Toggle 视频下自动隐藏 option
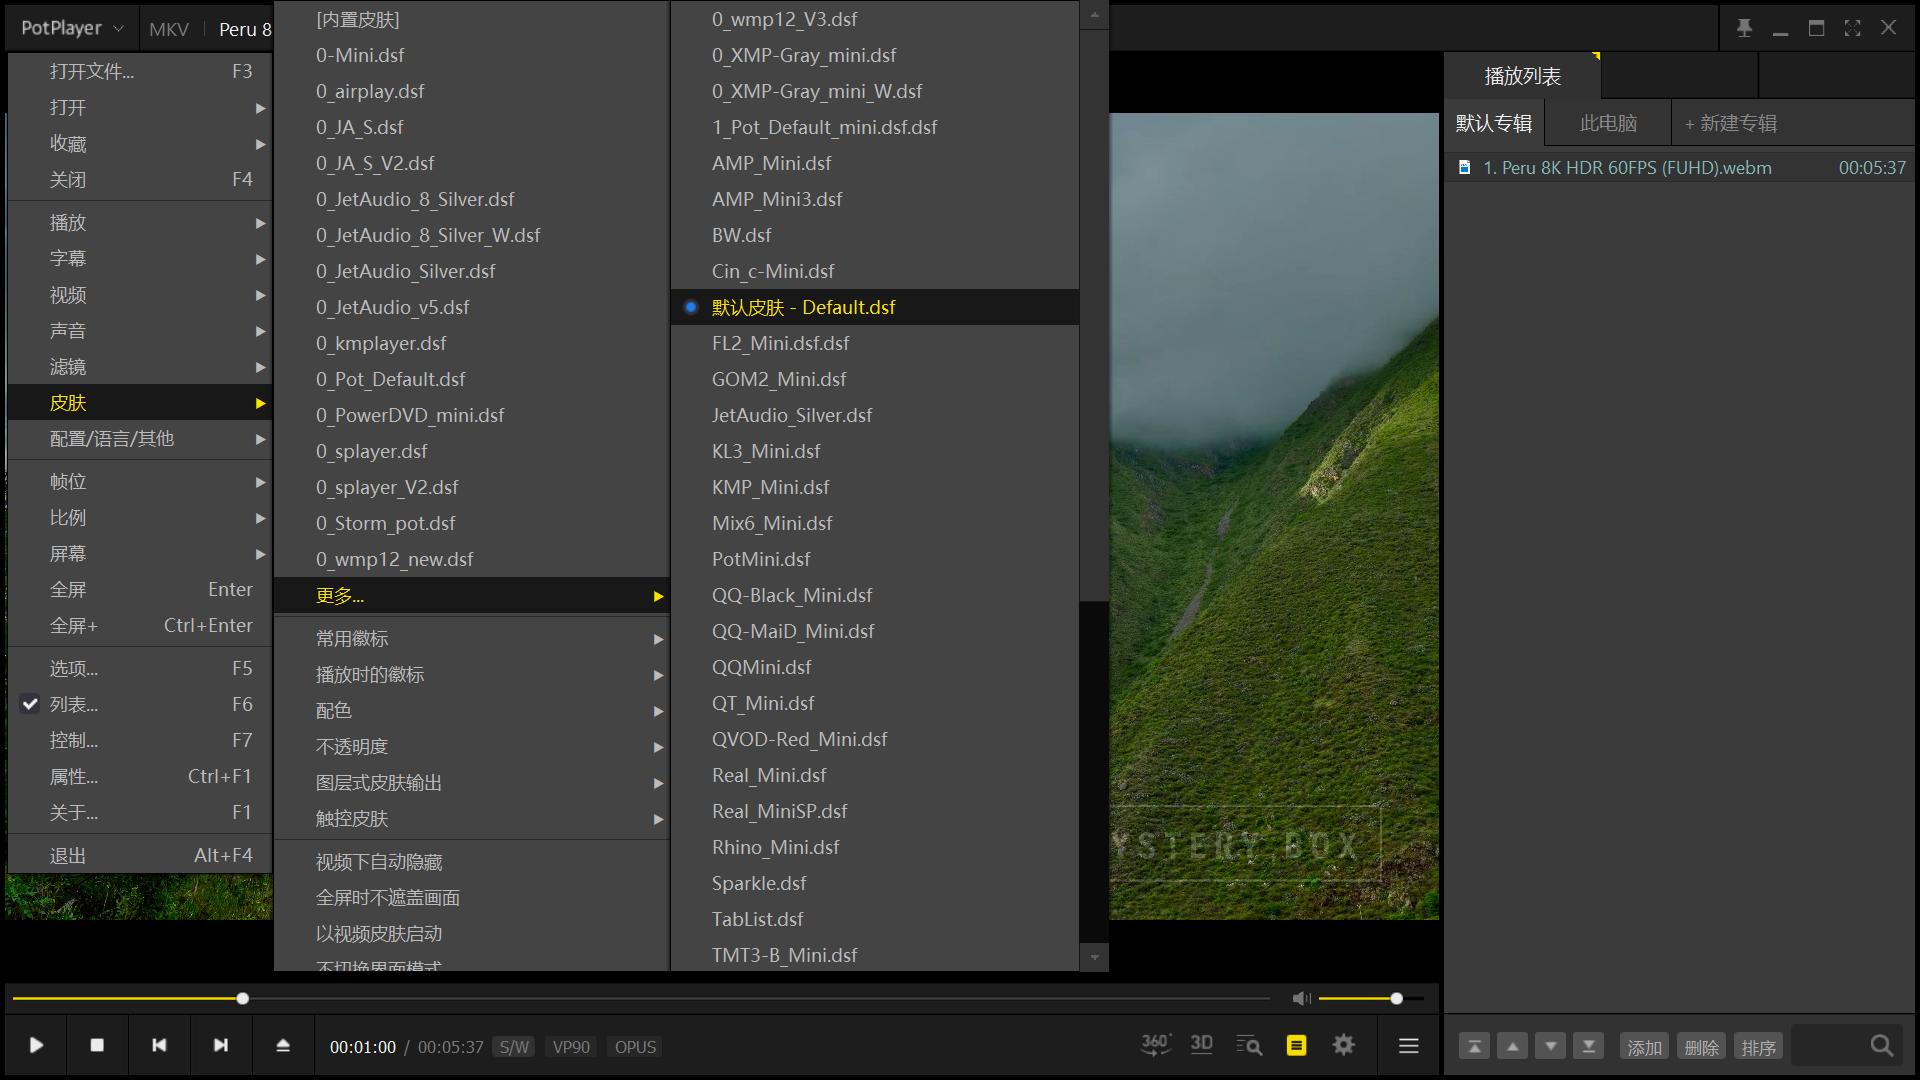The height and width of the screenshot is (1080, 1920). coord(379,862)
